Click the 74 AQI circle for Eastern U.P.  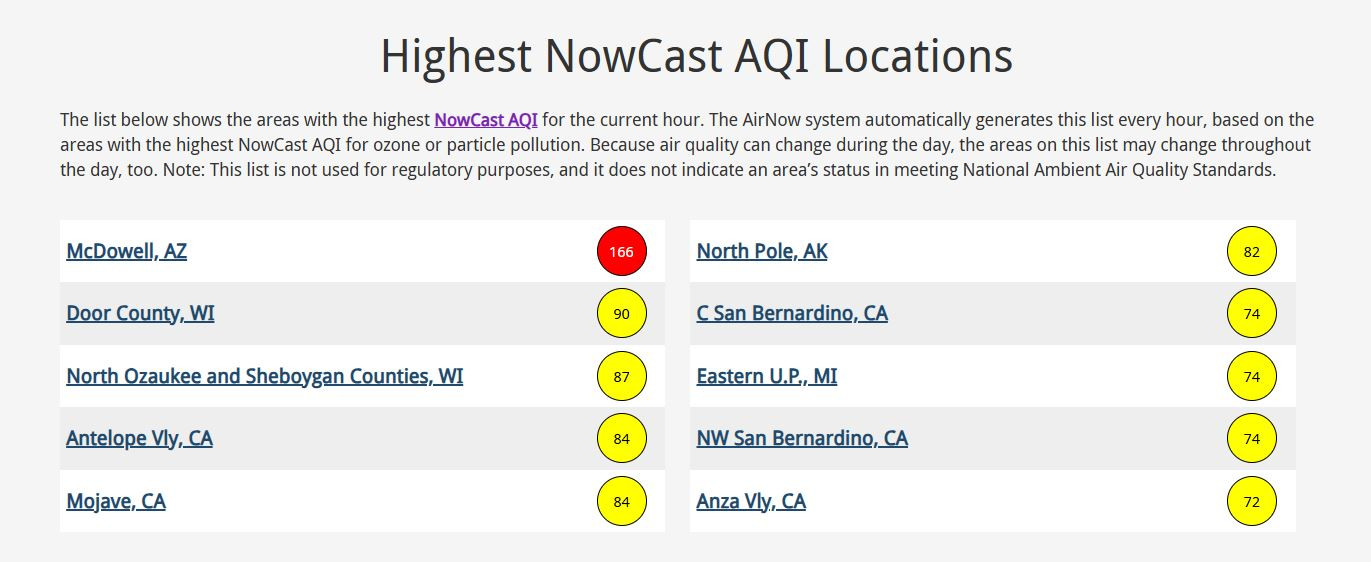pyautogui.click(x=1252, y=377)
